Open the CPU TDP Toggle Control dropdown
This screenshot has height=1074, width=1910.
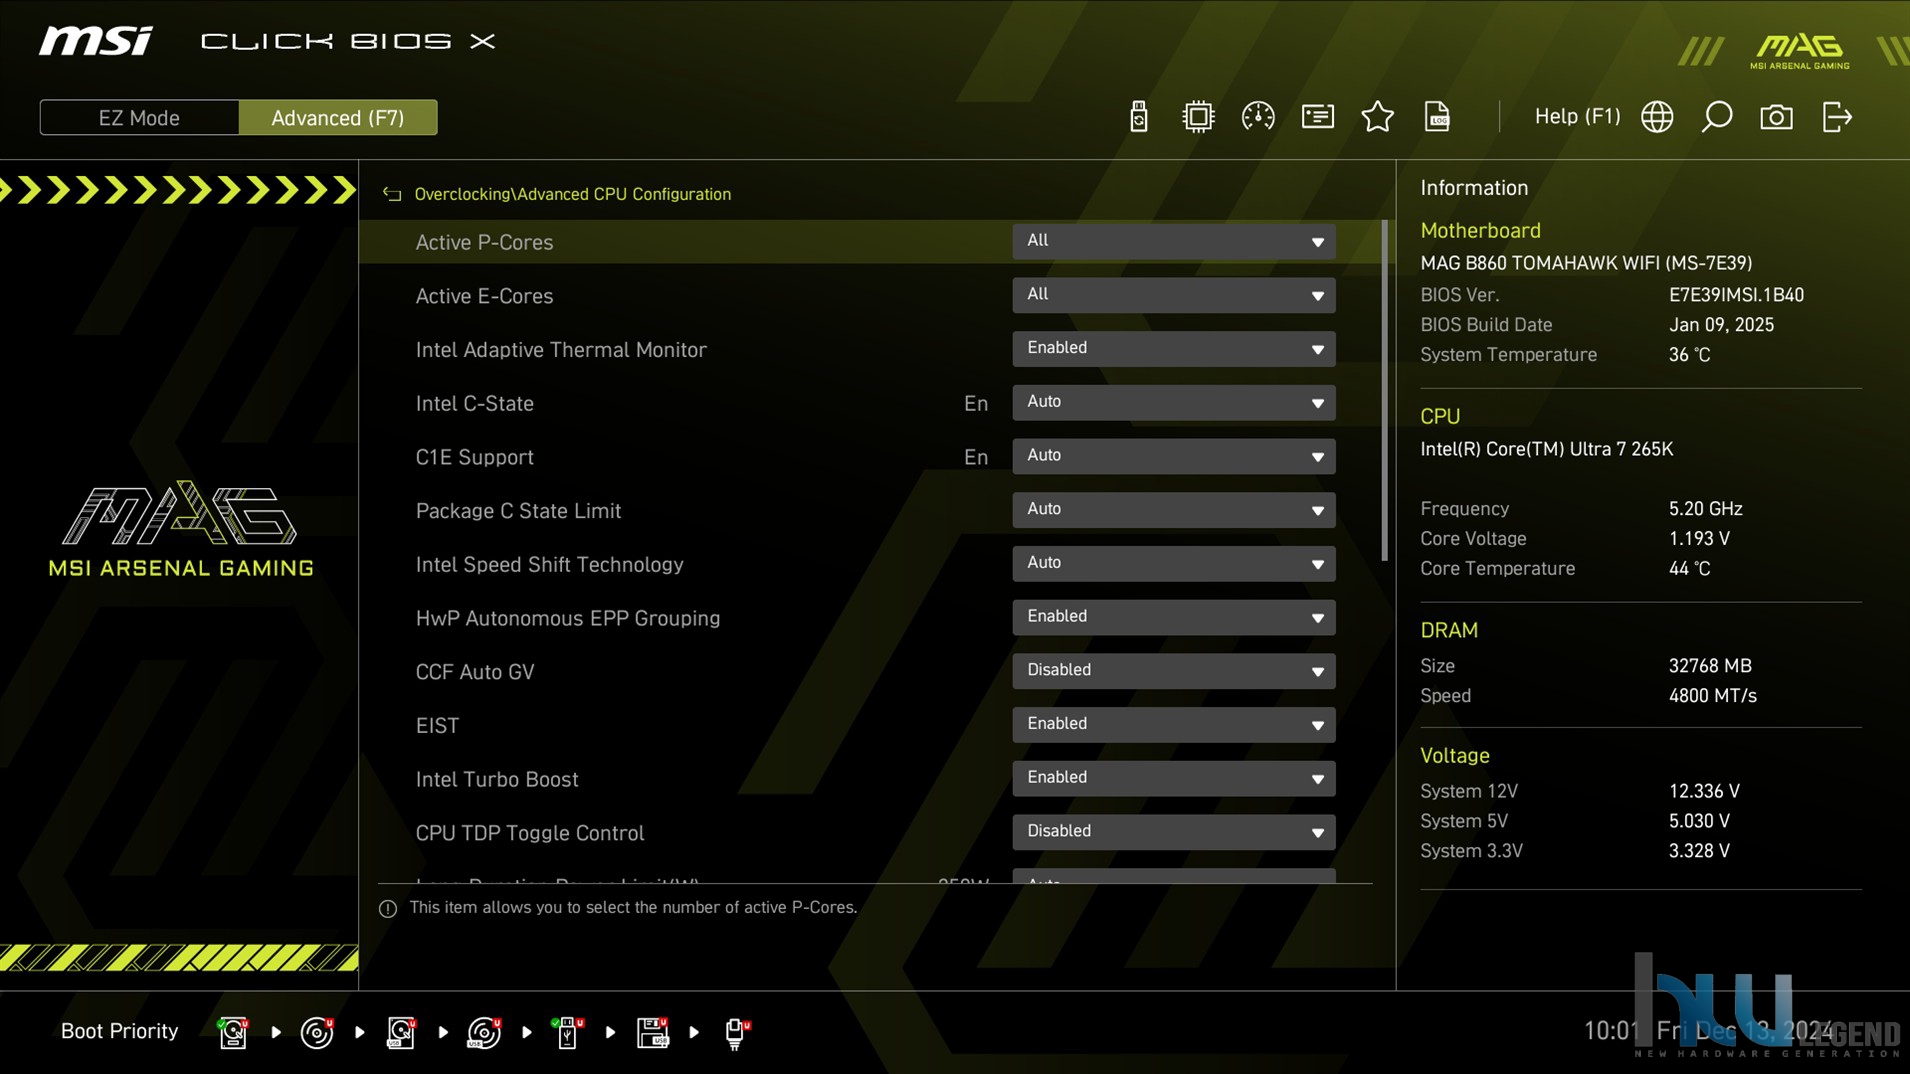tap(1173, 832)
